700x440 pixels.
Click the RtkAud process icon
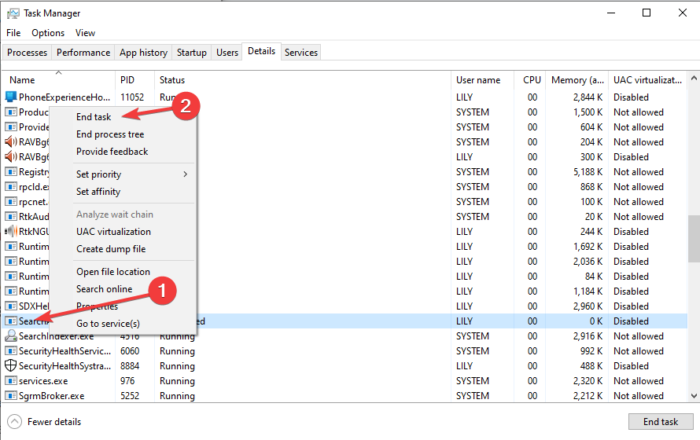coord(11,216)
